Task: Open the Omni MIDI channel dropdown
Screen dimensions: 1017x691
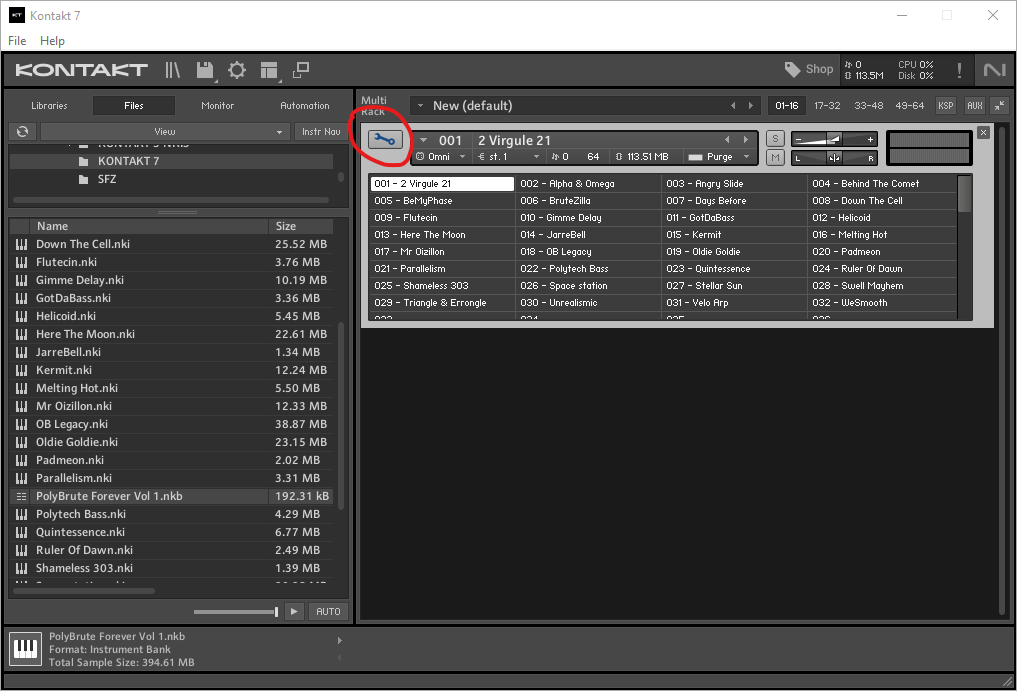Action: tap(440, 157)
